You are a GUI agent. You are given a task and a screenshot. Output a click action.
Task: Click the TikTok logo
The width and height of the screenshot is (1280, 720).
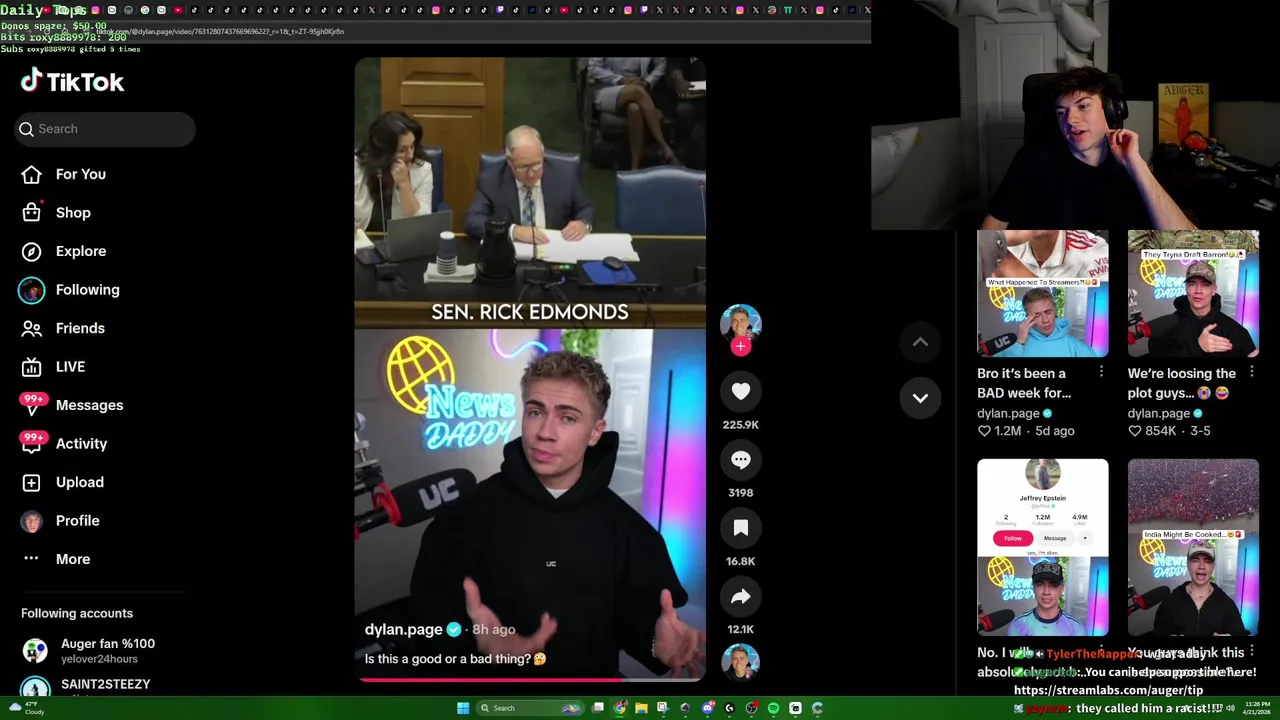pos(72,81)
